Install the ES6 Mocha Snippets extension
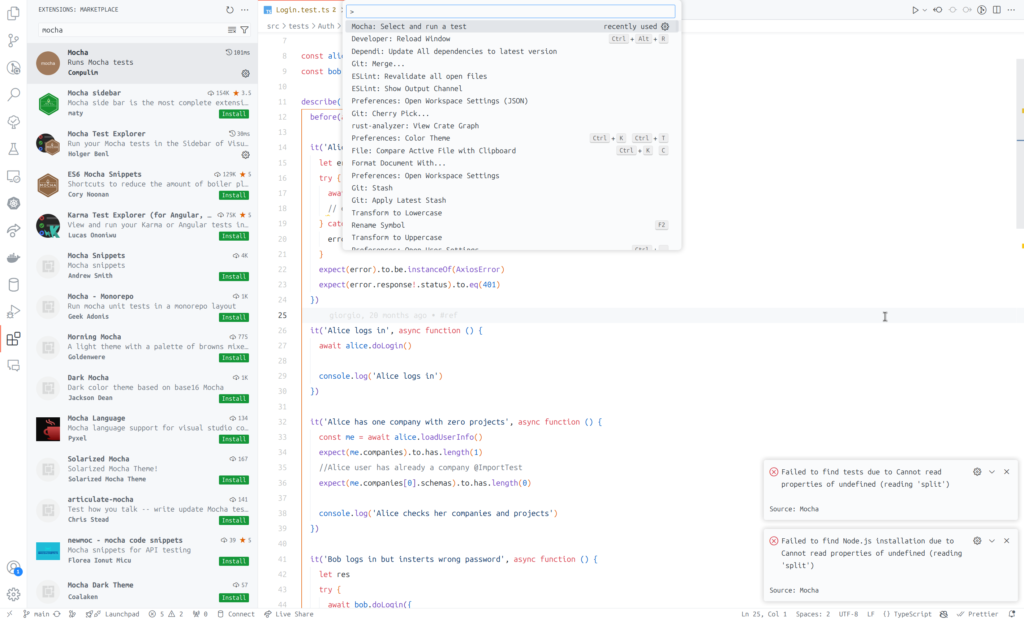This screenshot has width=1024, height=620. pos(234,195)
